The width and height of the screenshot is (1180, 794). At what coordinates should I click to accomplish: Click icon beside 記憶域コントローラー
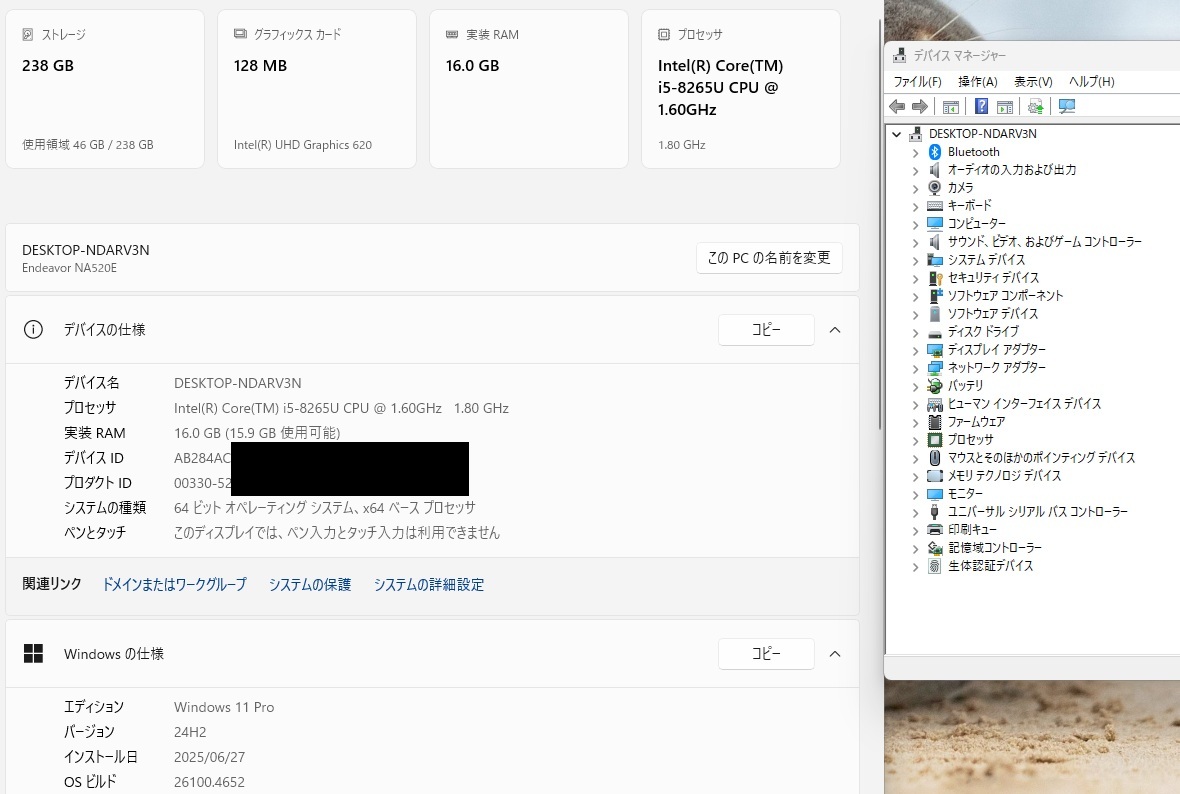tap(935, 548)
